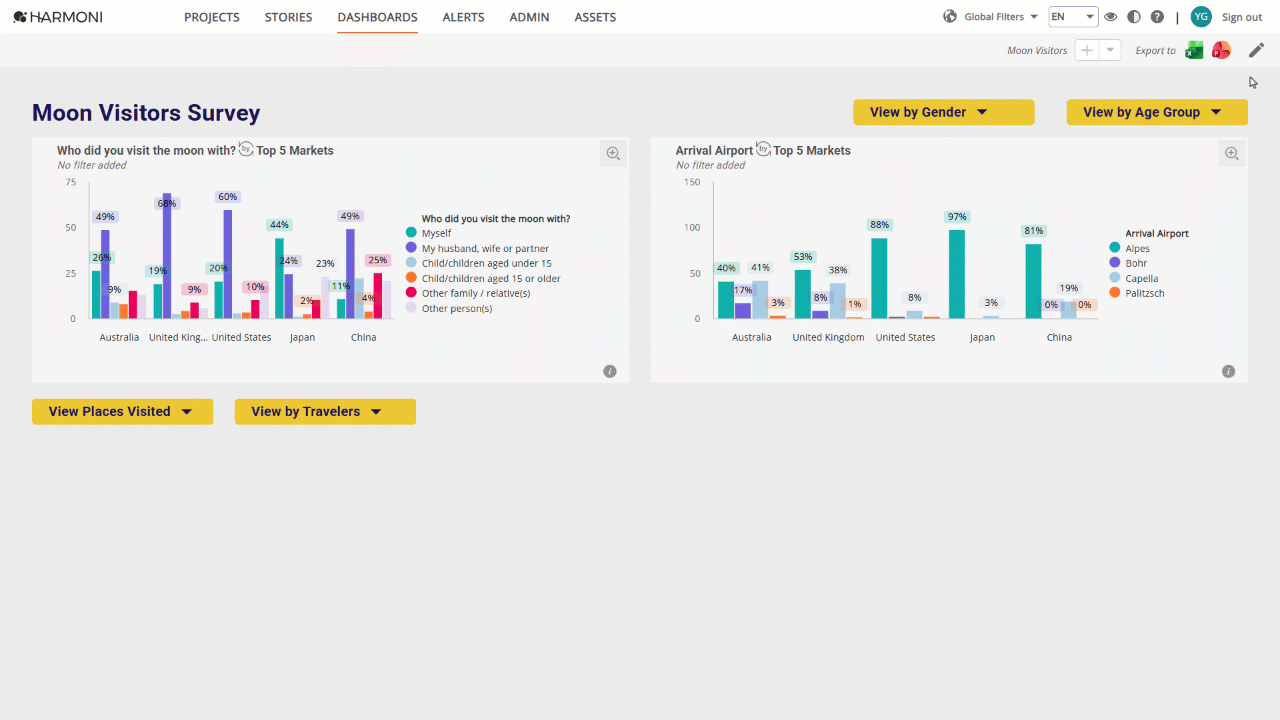This screenshot has height=720, width=1280.
Task: Open the View by Gender dropdown
Action: [x=944, y=112]
